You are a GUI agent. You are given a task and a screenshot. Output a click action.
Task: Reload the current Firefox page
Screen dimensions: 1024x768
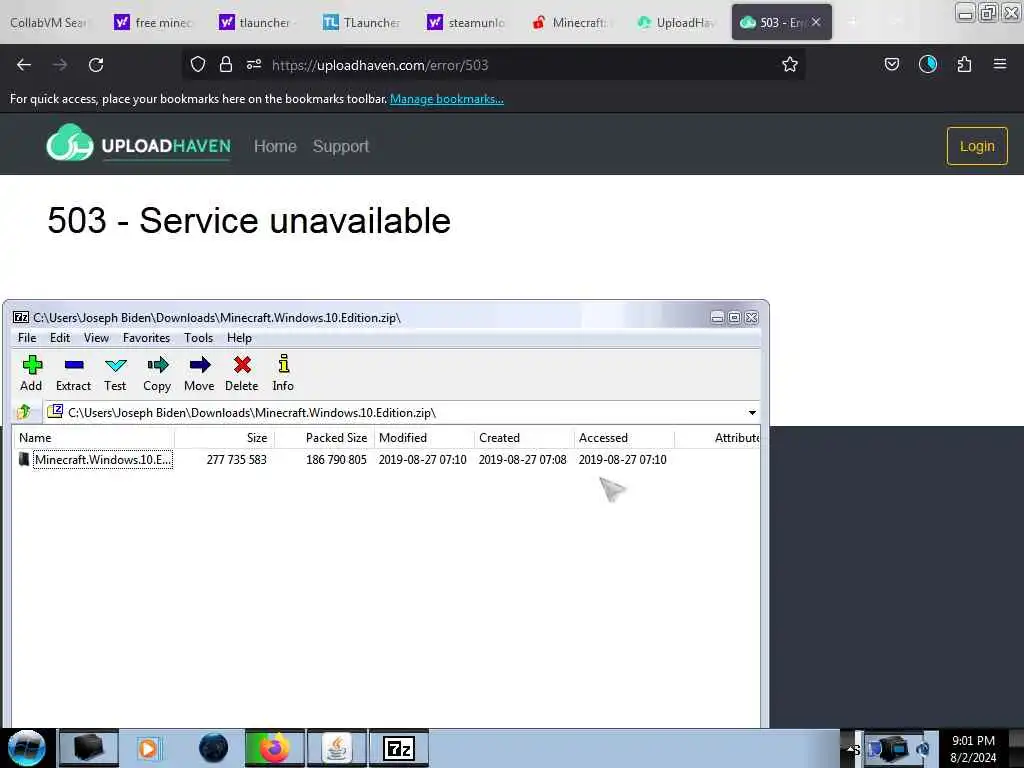96,65
